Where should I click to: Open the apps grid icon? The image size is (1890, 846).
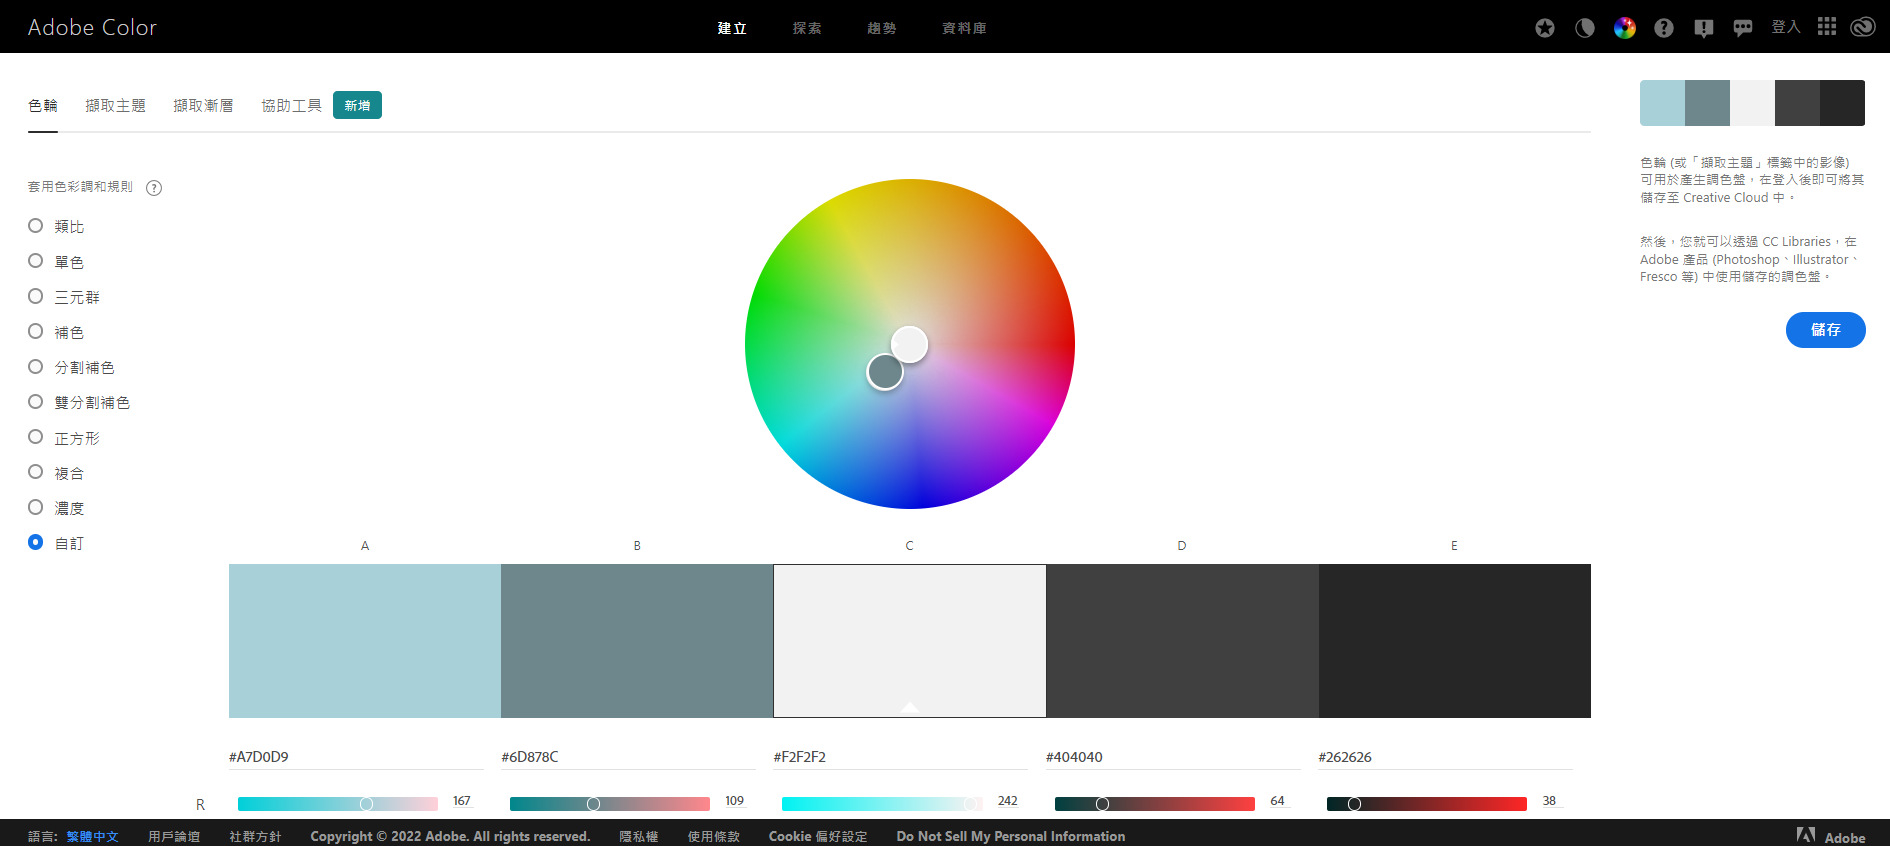(1827, 27)
